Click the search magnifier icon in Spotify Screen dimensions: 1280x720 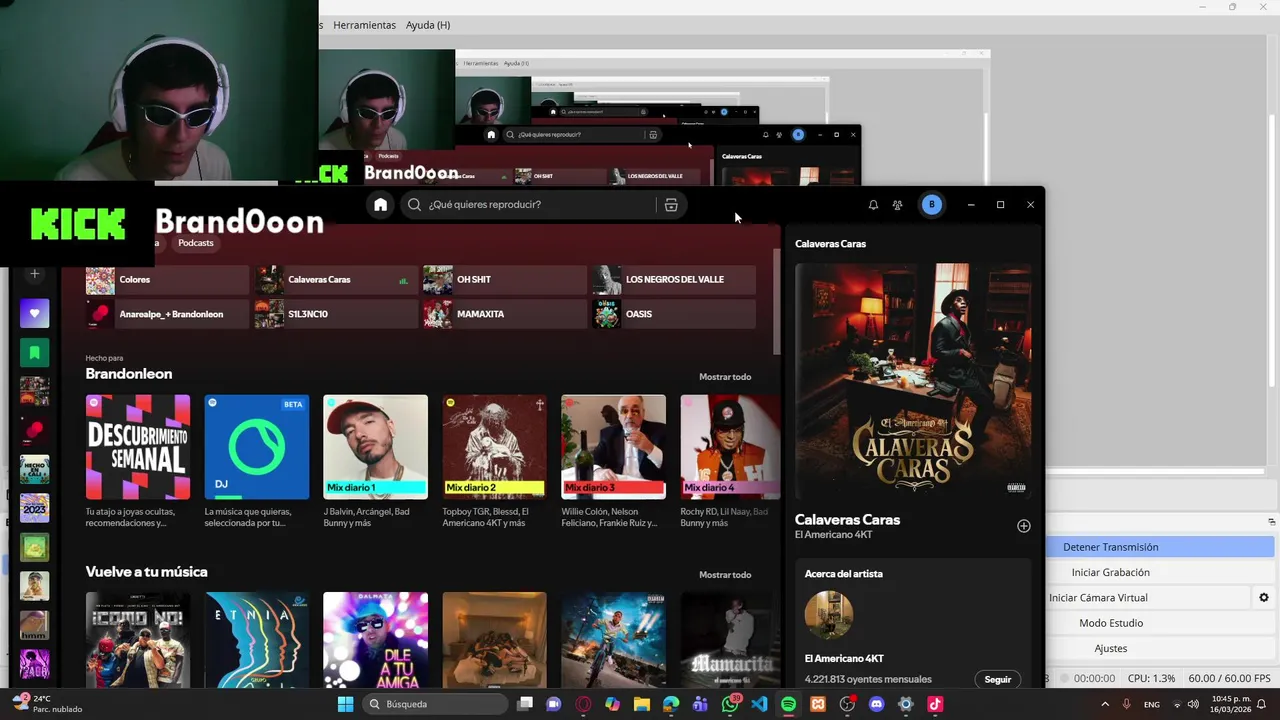415,205
